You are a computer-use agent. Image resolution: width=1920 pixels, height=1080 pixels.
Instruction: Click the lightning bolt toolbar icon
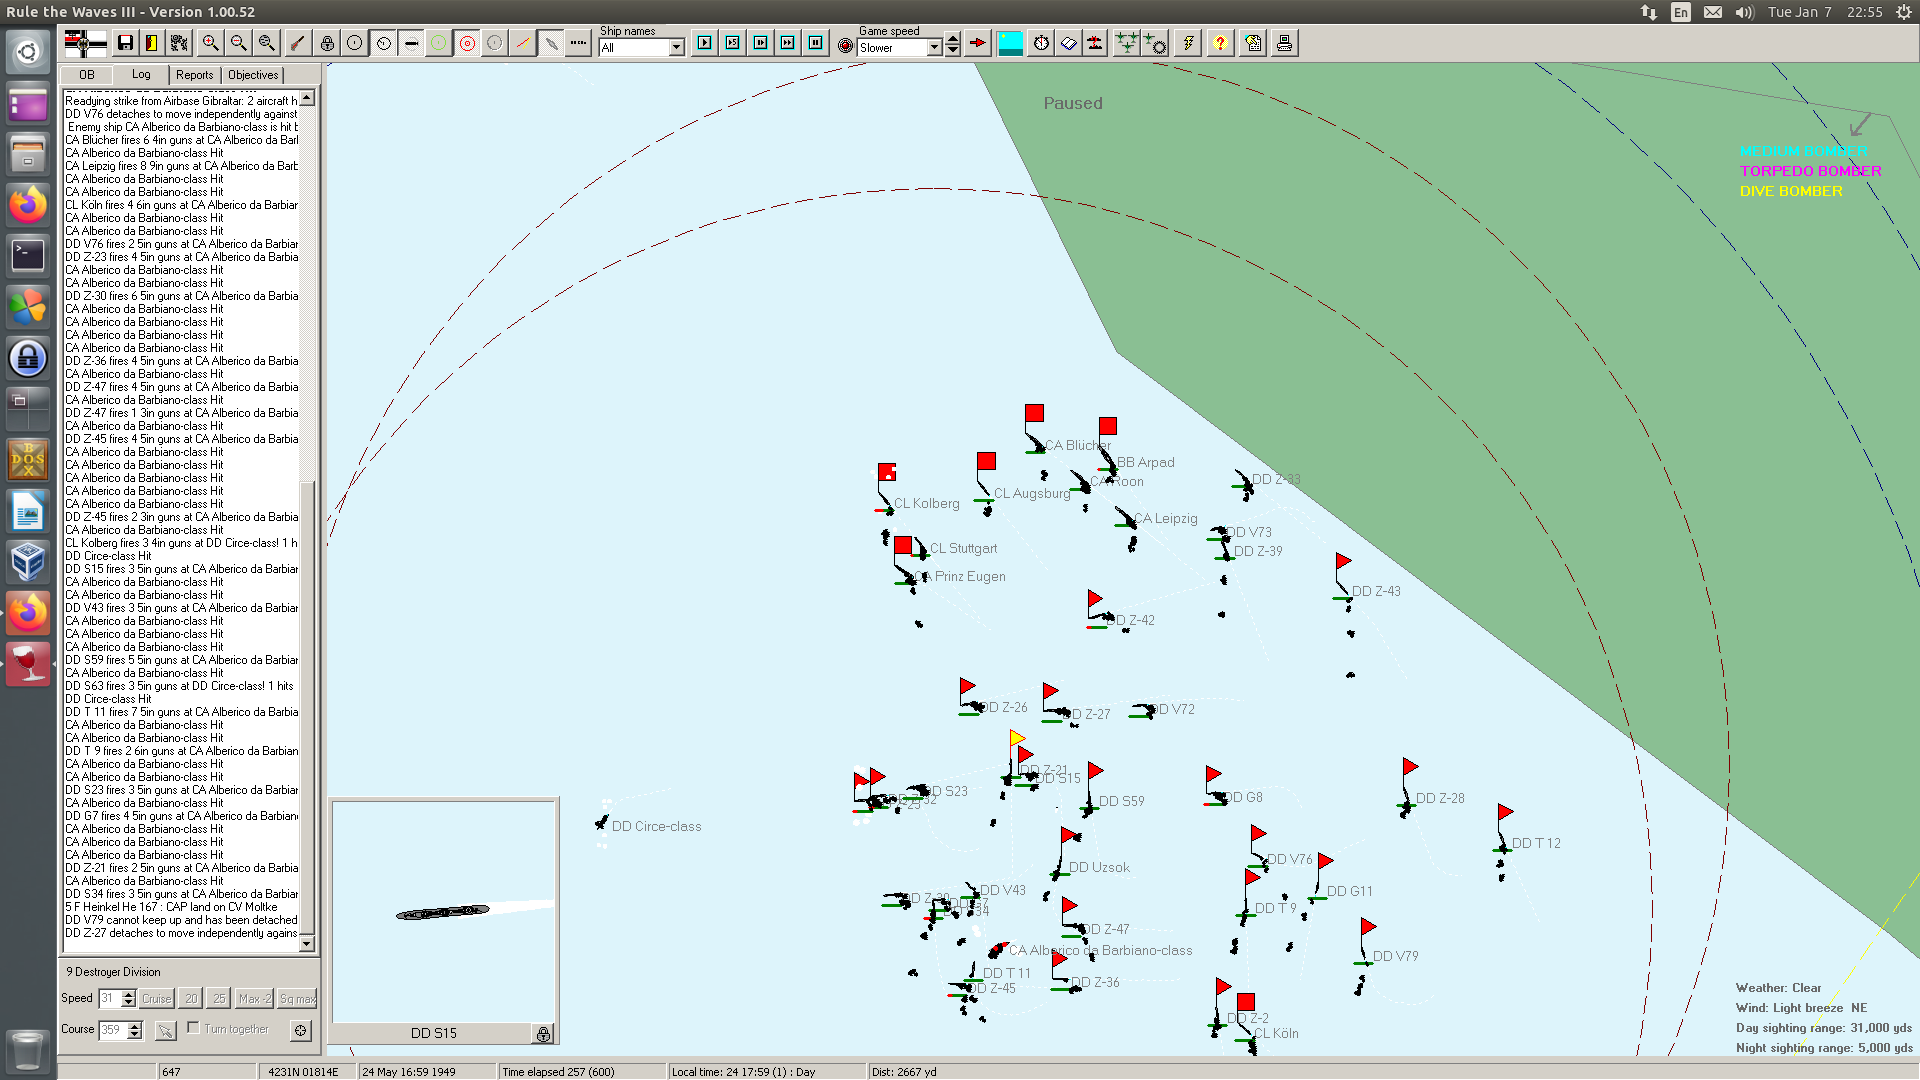(x=1188, y=43)
